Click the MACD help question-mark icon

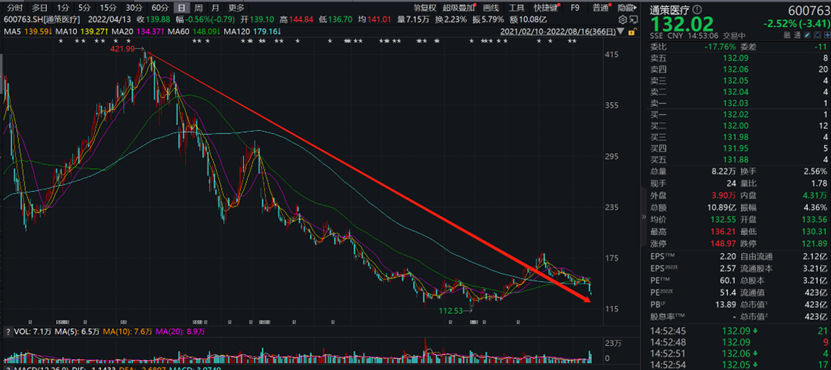pos(7,368)
